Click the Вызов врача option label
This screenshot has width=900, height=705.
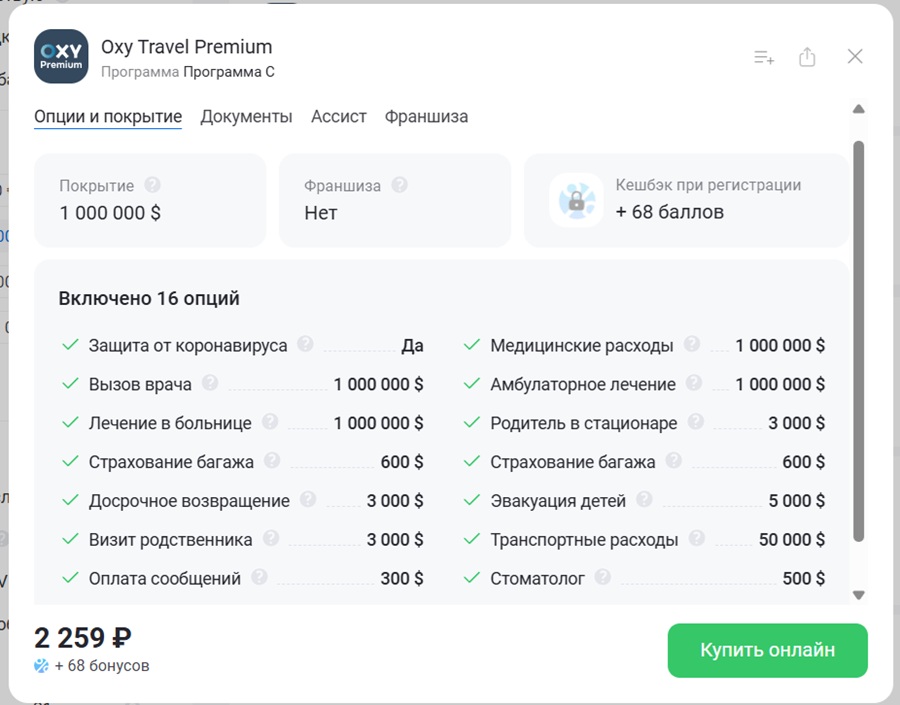tap(140, 384)
